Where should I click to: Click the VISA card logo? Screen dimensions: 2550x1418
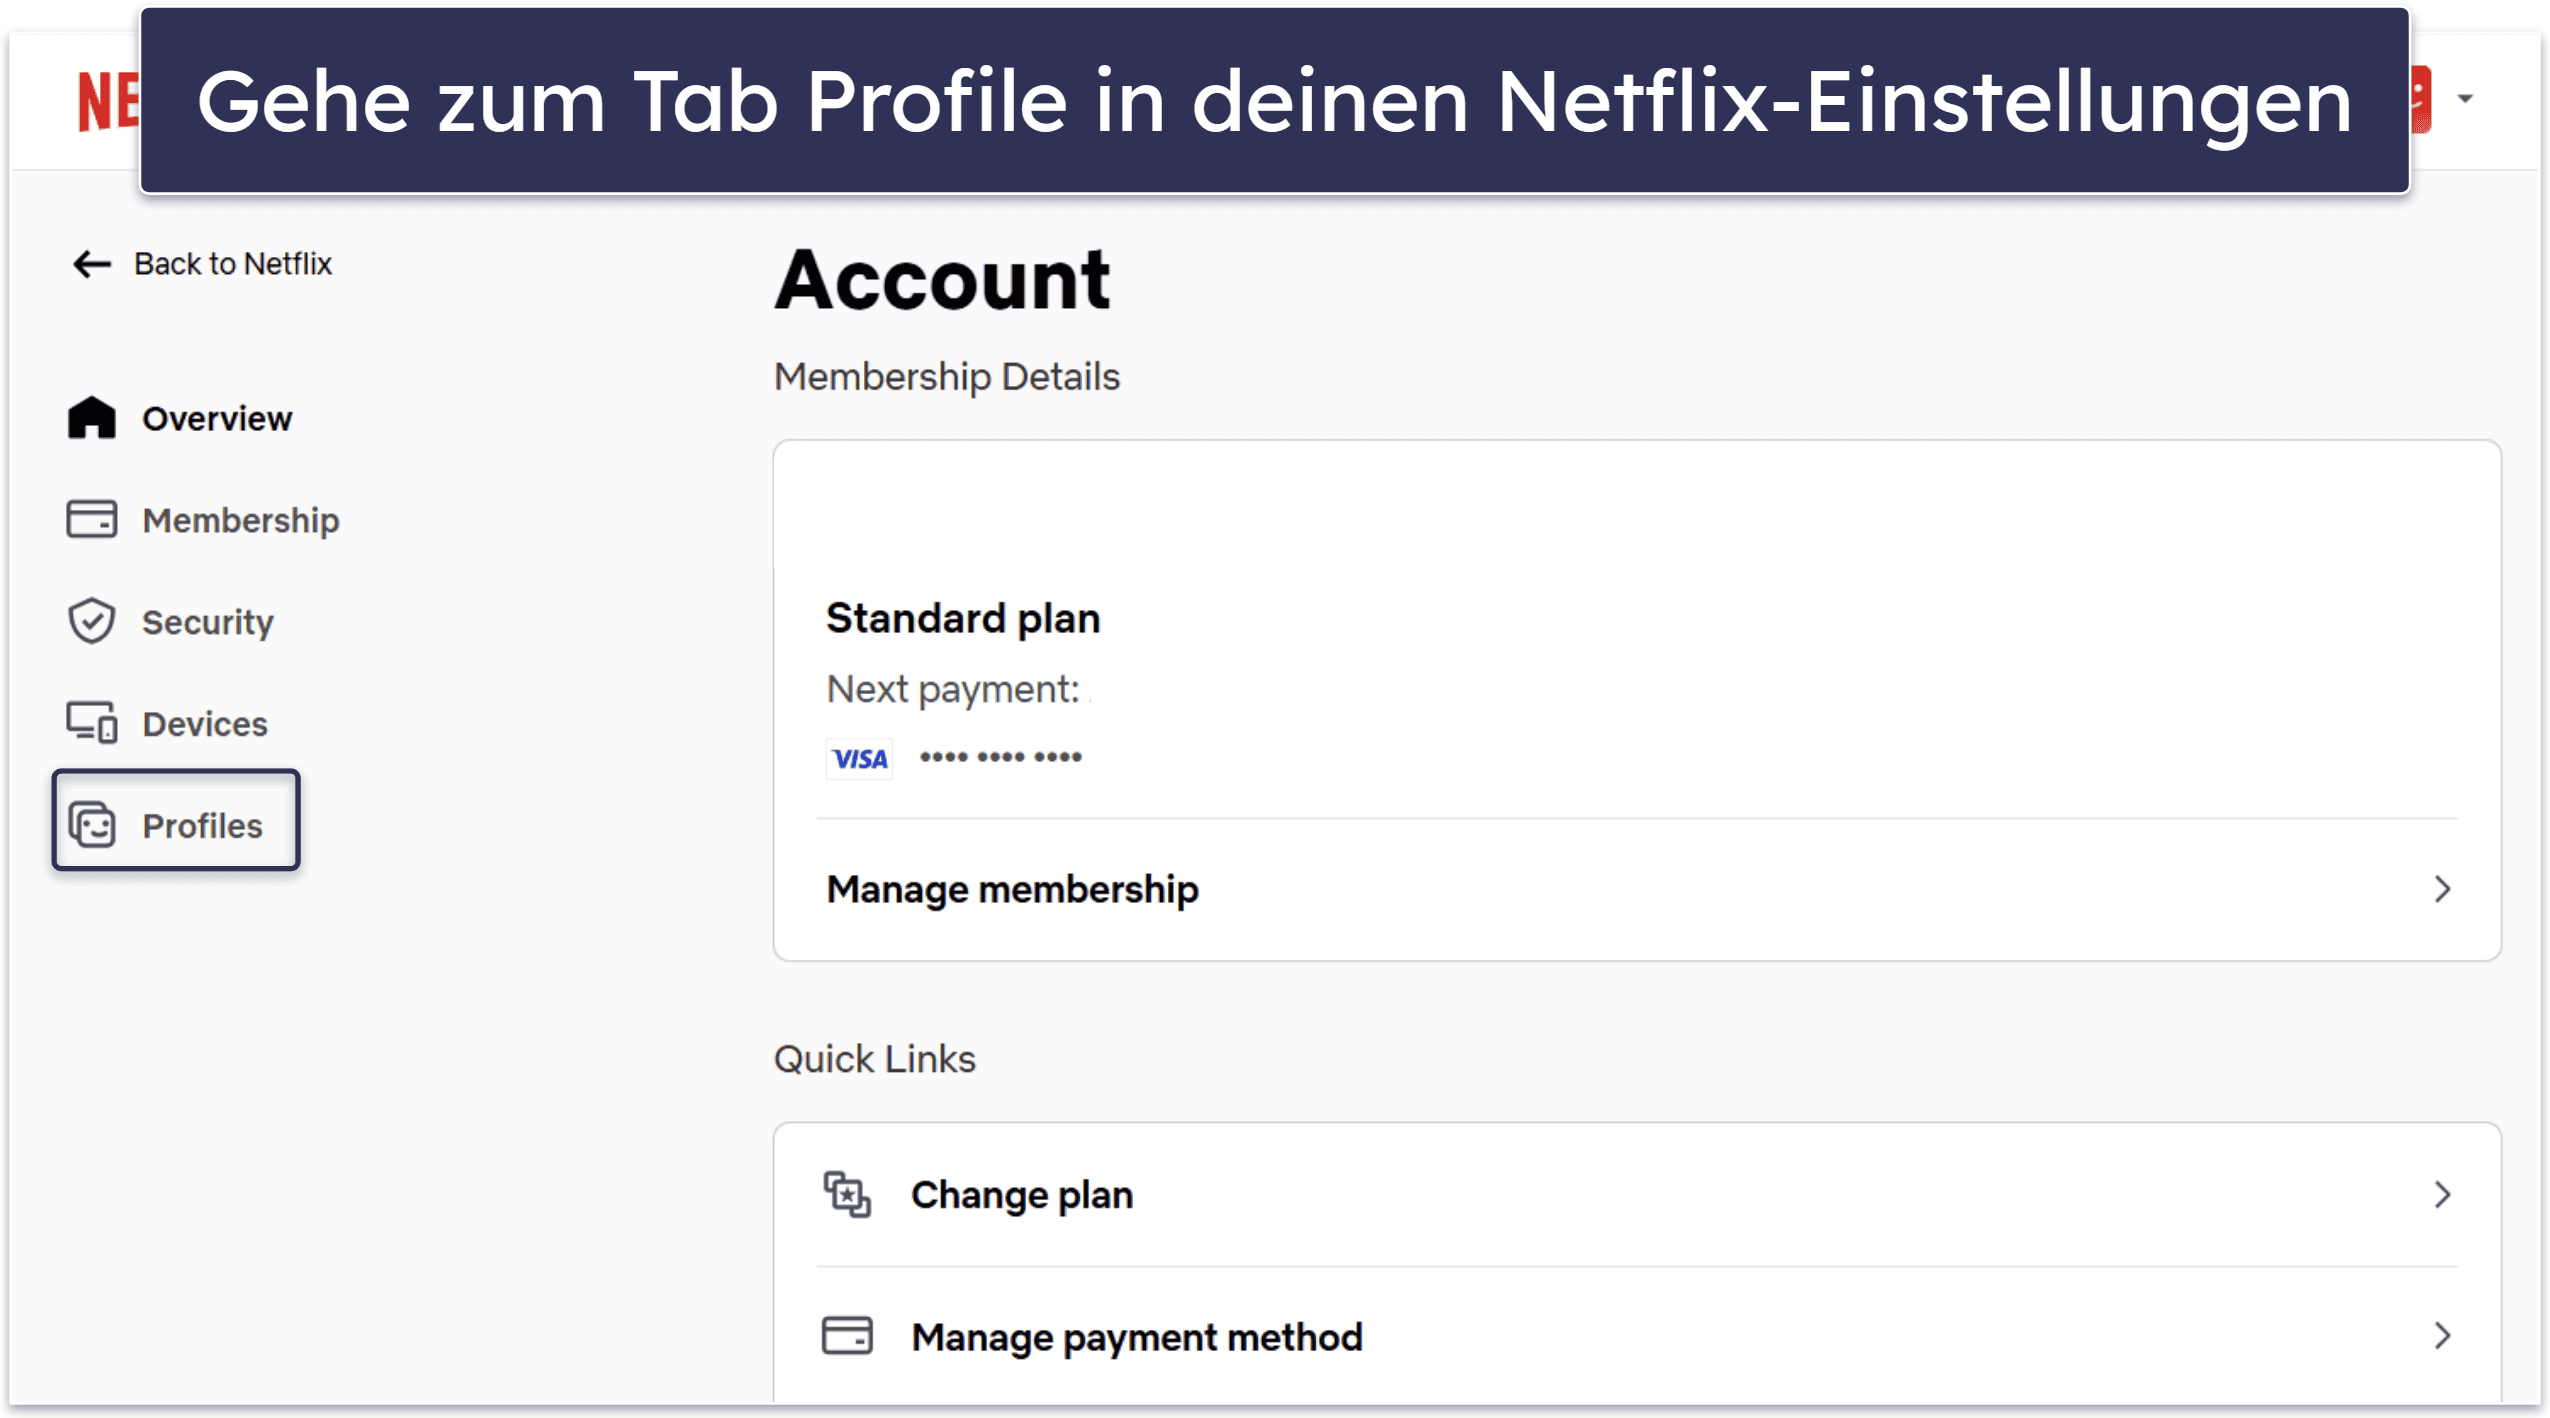(x=860, y=759)
